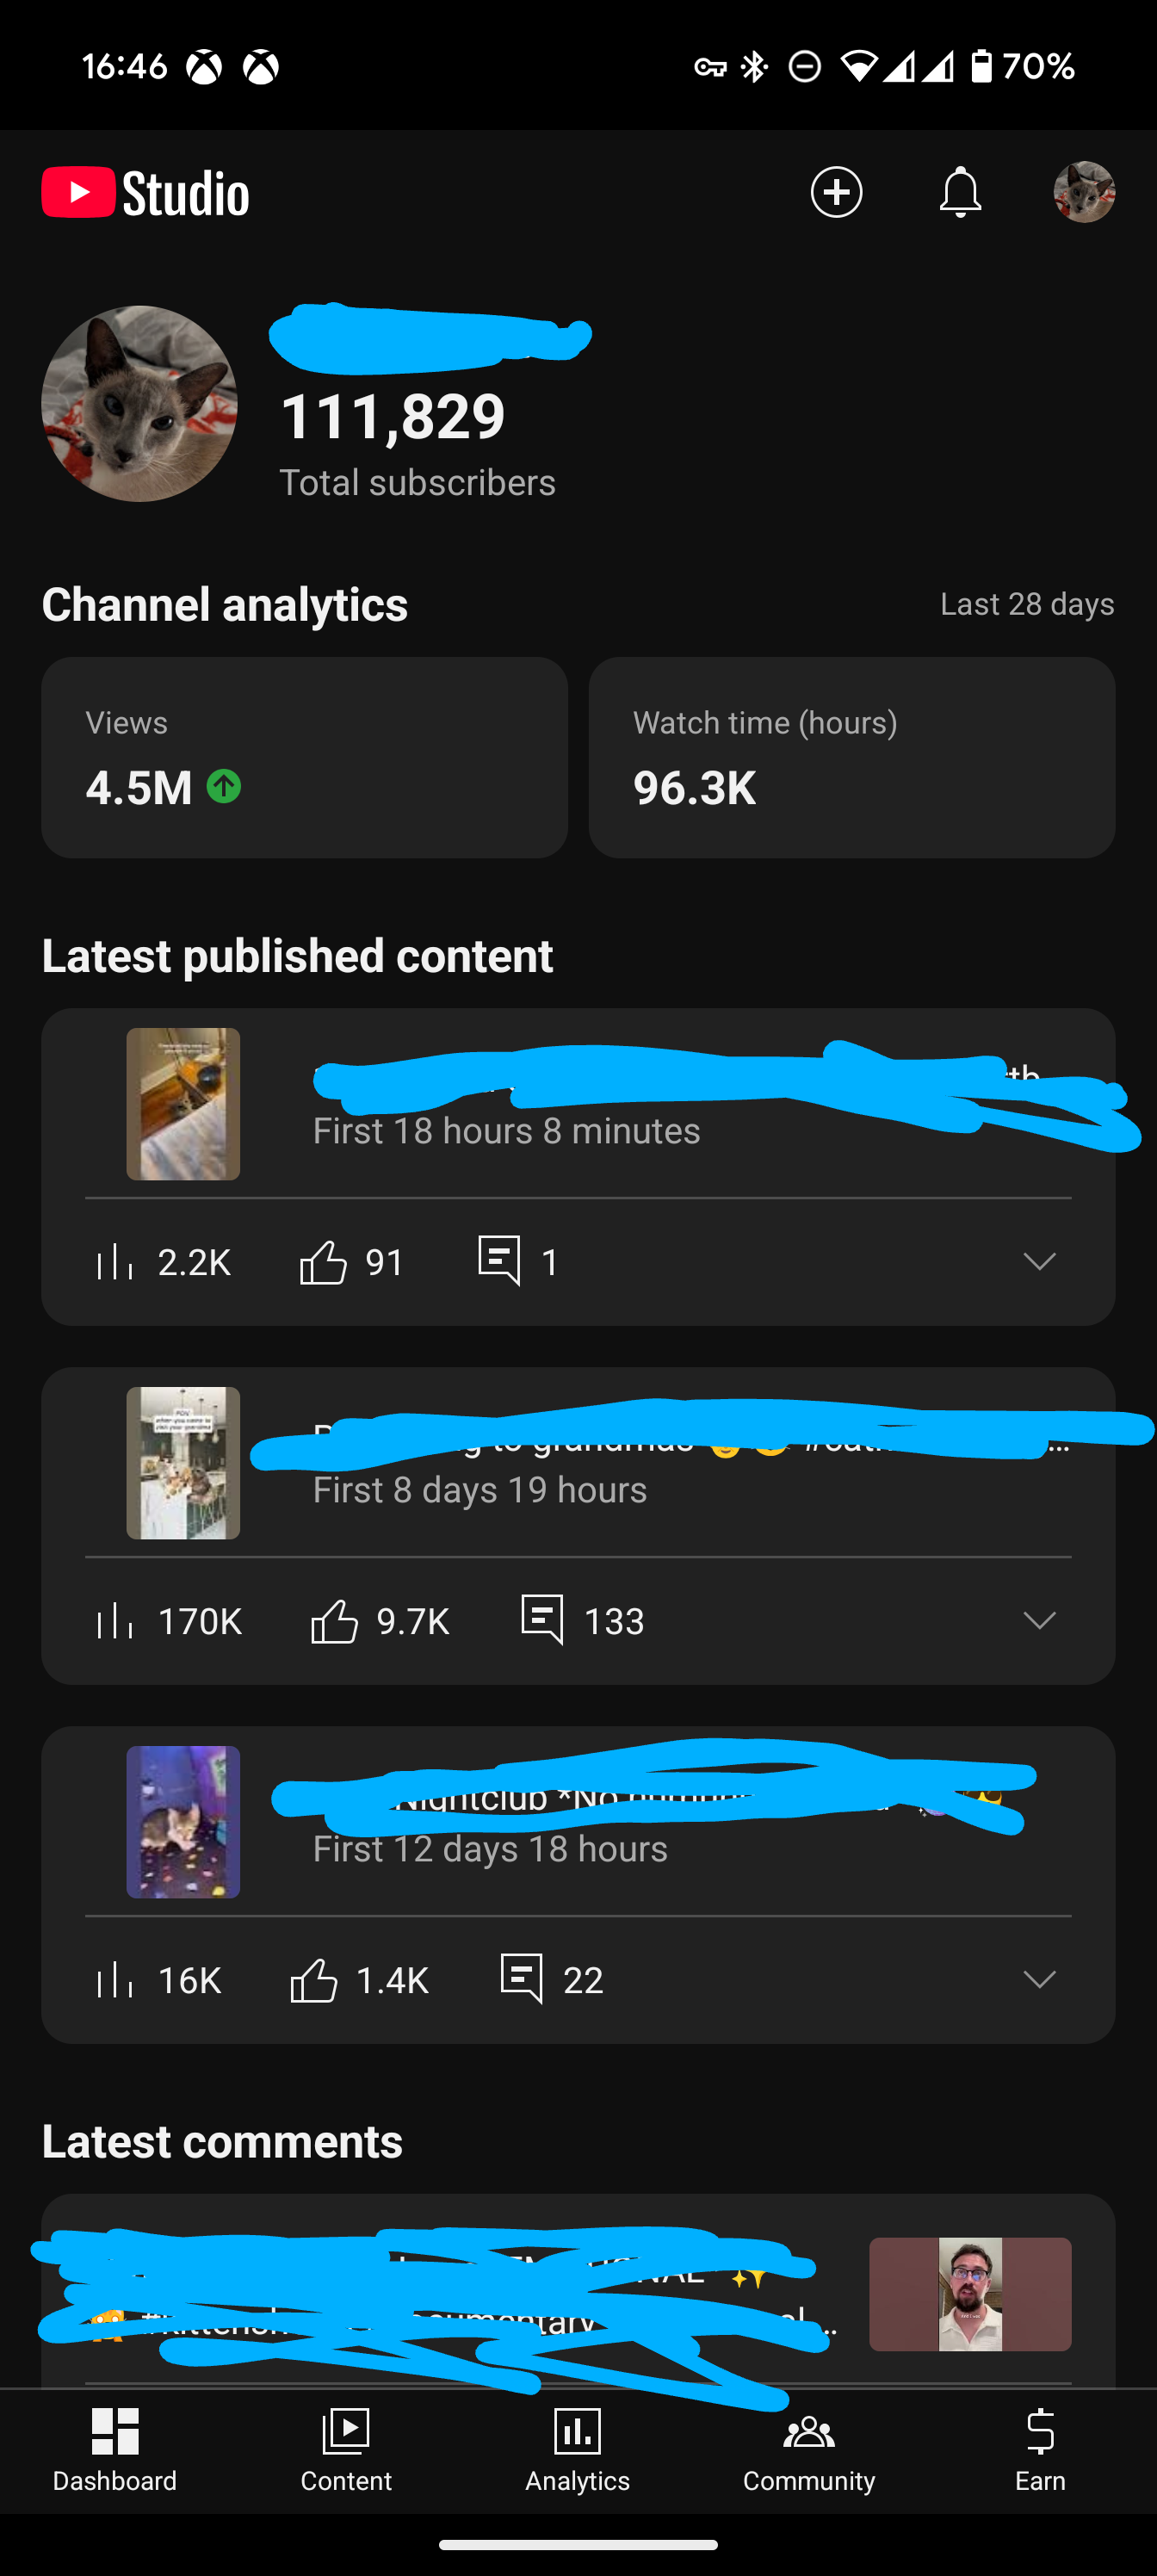Image resolution: width=1157 pixels, height=2576 pixels.
Task: Expand the video card with 170K views
Action: 1039,1621
